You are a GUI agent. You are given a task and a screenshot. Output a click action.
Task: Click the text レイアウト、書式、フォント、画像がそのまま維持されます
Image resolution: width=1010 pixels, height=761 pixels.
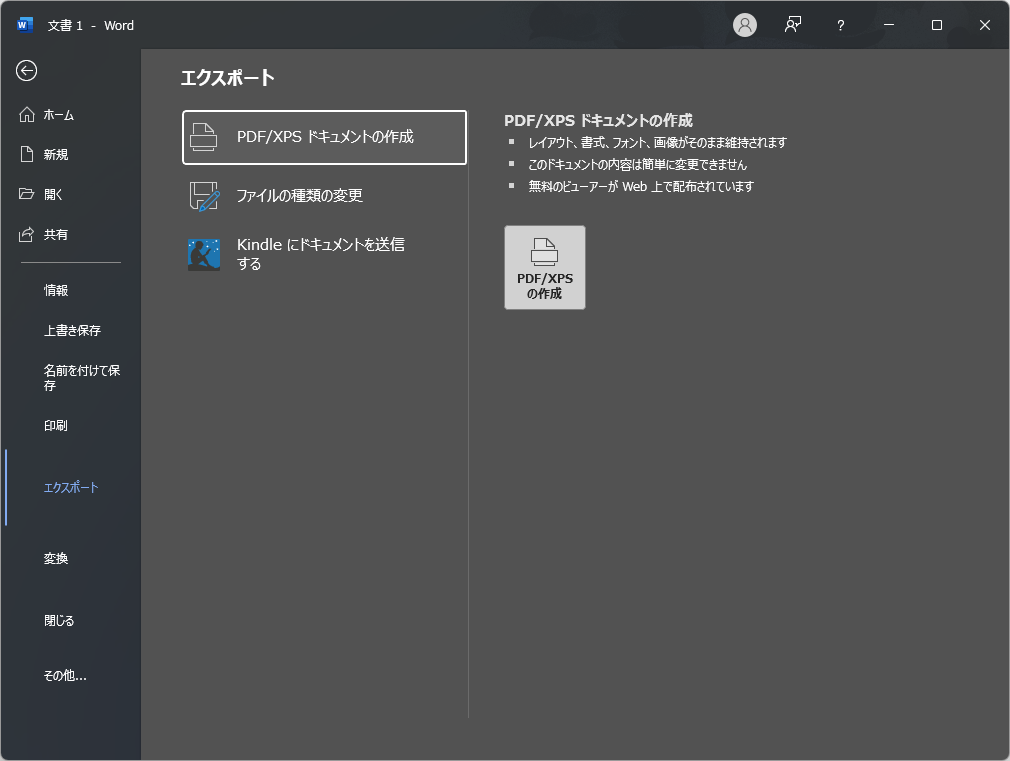(657, 142)
